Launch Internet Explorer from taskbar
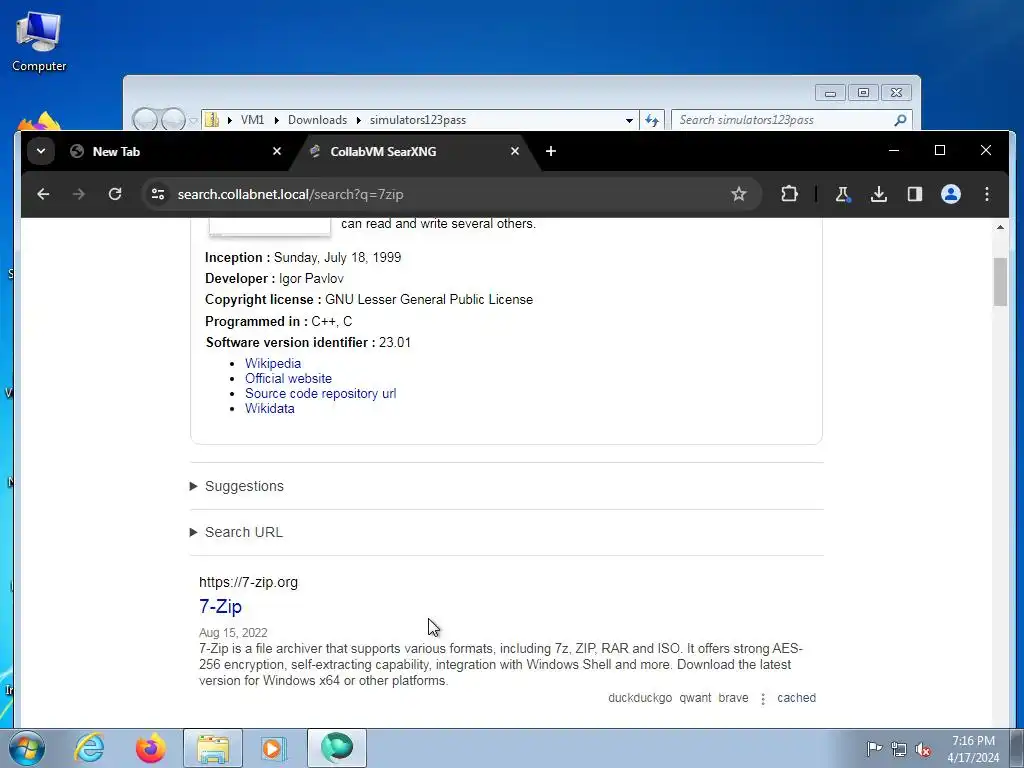The image size is (1024, 768). pyautogui.click(x=89, y=748)
